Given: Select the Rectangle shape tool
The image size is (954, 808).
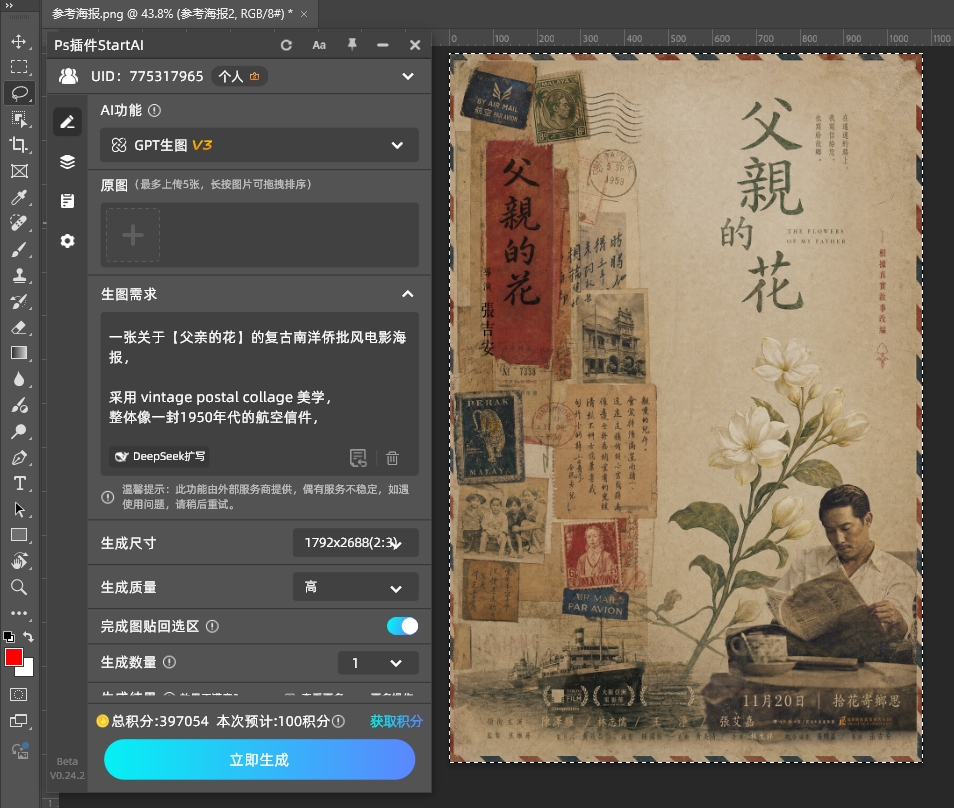Looking at the screenshot, I should [19, 535].
